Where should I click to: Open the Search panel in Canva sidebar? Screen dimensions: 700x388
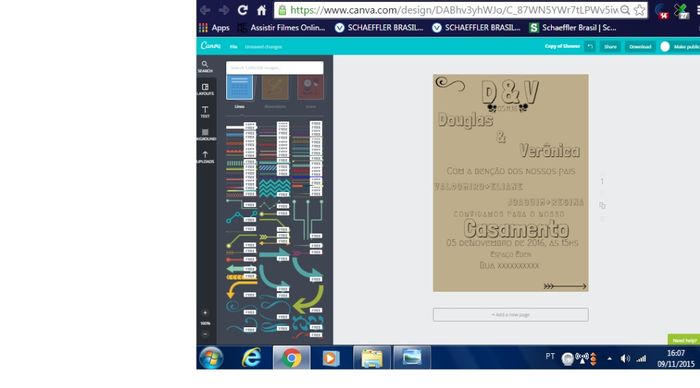(205, 67)
